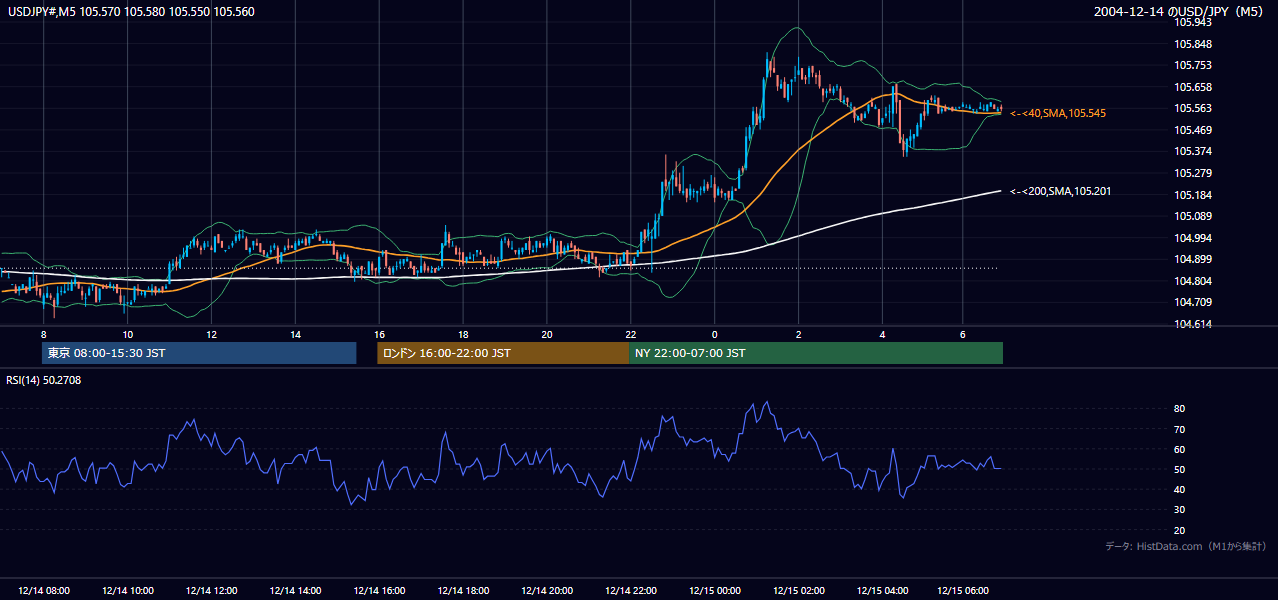1278x600 pixels.
Task: Click the 12/14 10:00 date label
Action: click(x=128, y=591)
